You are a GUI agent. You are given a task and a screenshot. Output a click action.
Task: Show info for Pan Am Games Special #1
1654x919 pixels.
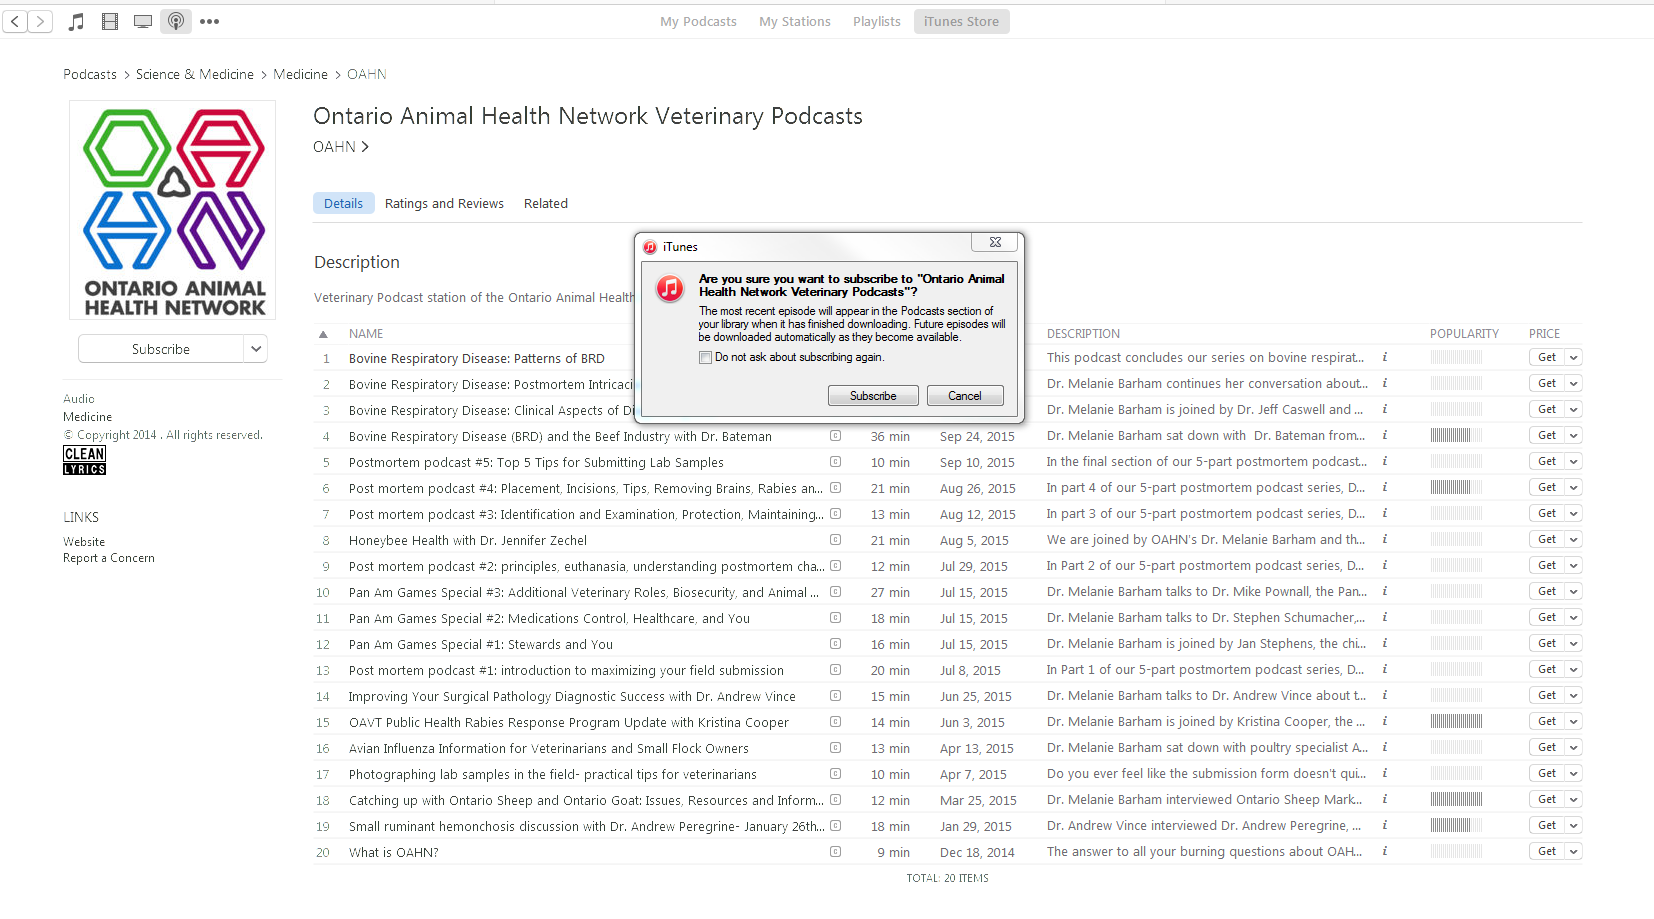pyautogui.click(x=1384, y=643)
